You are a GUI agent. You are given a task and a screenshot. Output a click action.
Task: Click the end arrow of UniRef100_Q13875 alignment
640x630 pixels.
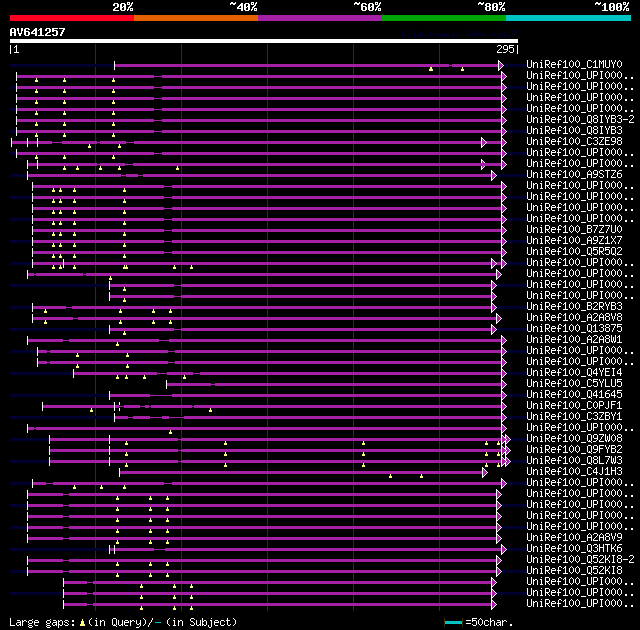pos(494,330)
